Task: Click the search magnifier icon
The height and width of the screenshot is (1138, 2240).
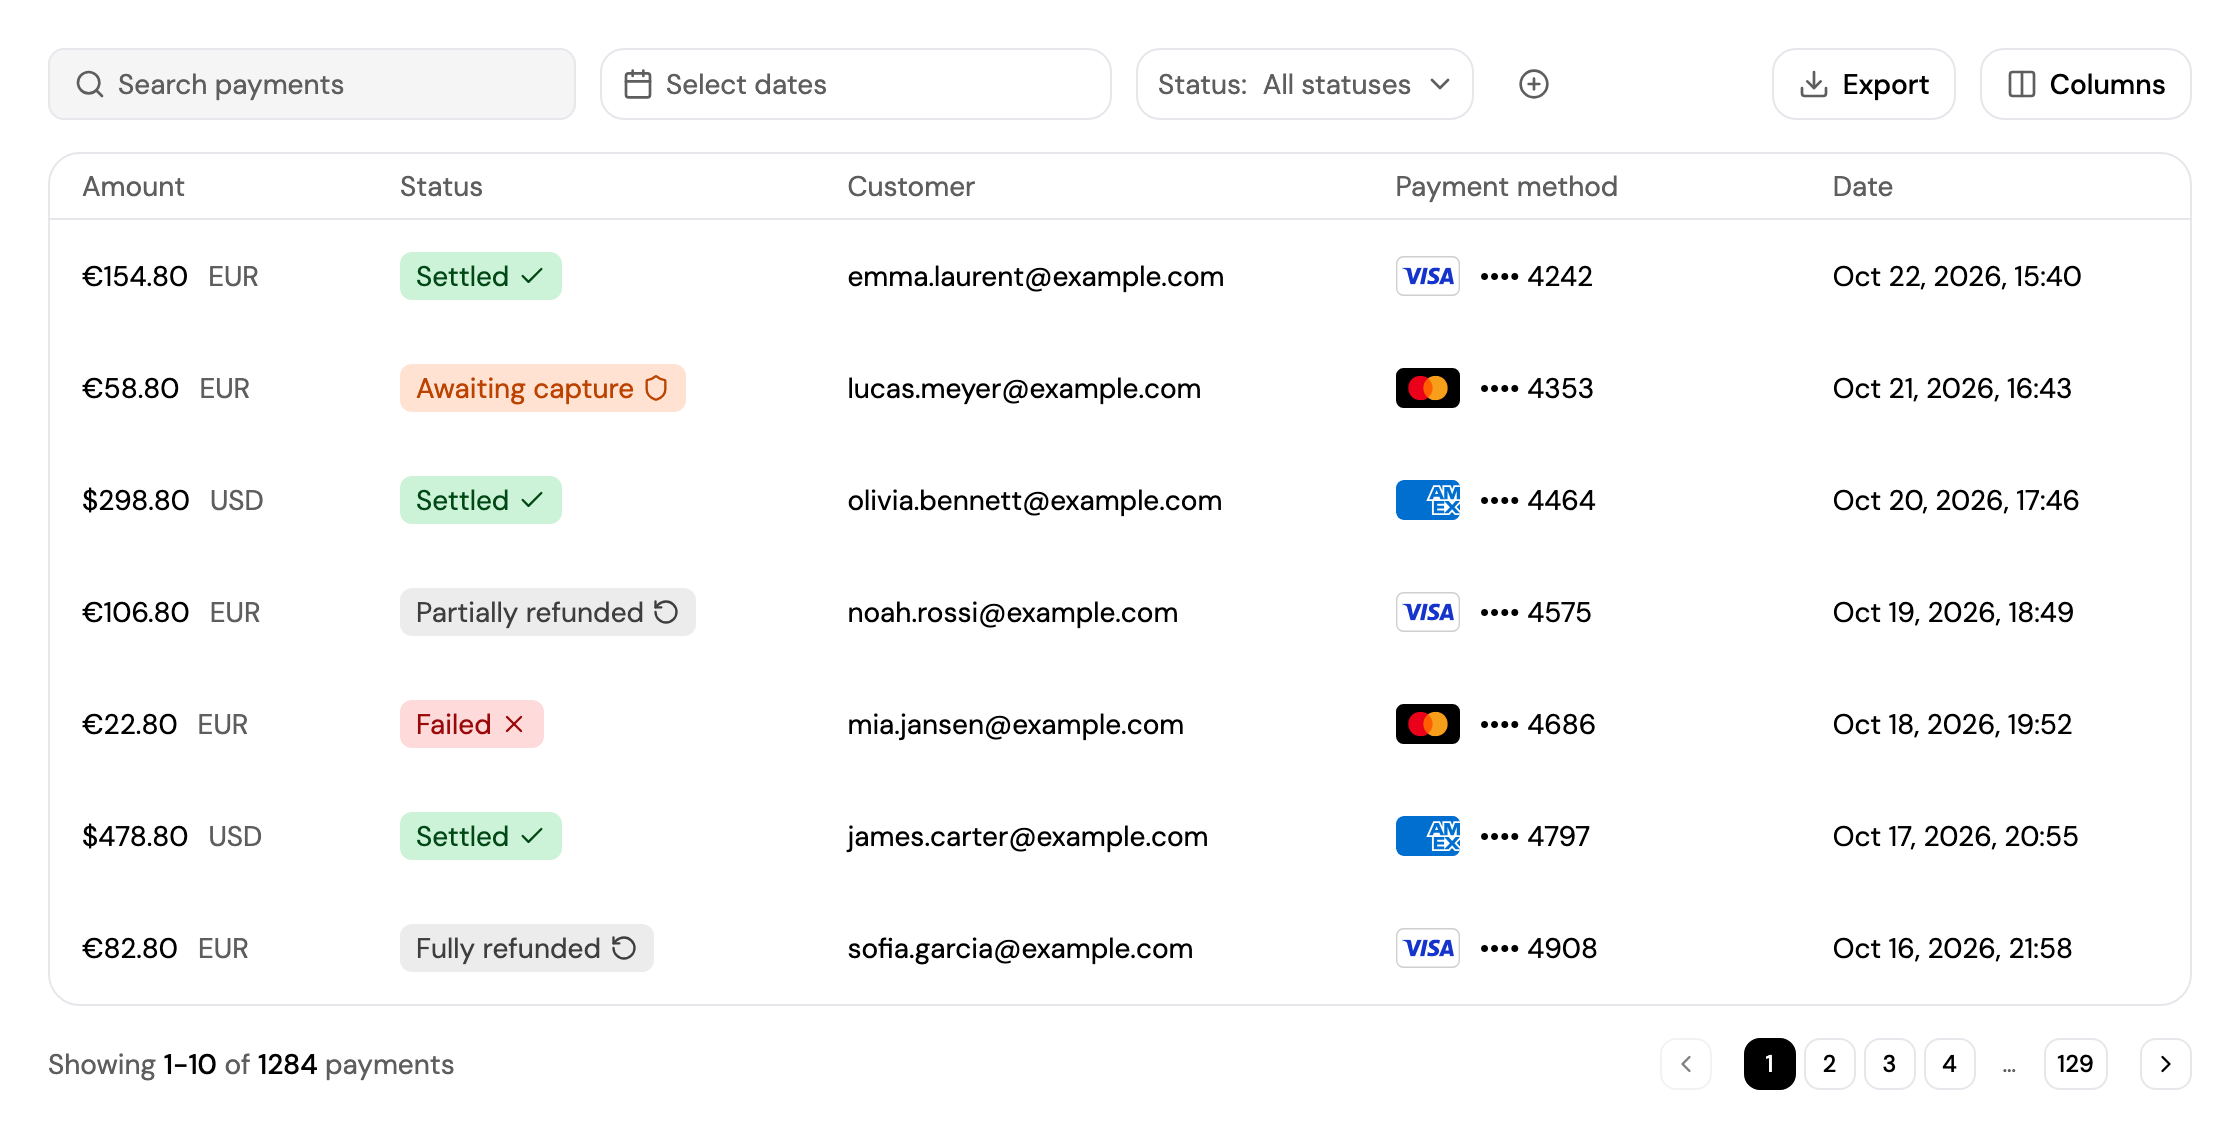Action: (90, 84)
